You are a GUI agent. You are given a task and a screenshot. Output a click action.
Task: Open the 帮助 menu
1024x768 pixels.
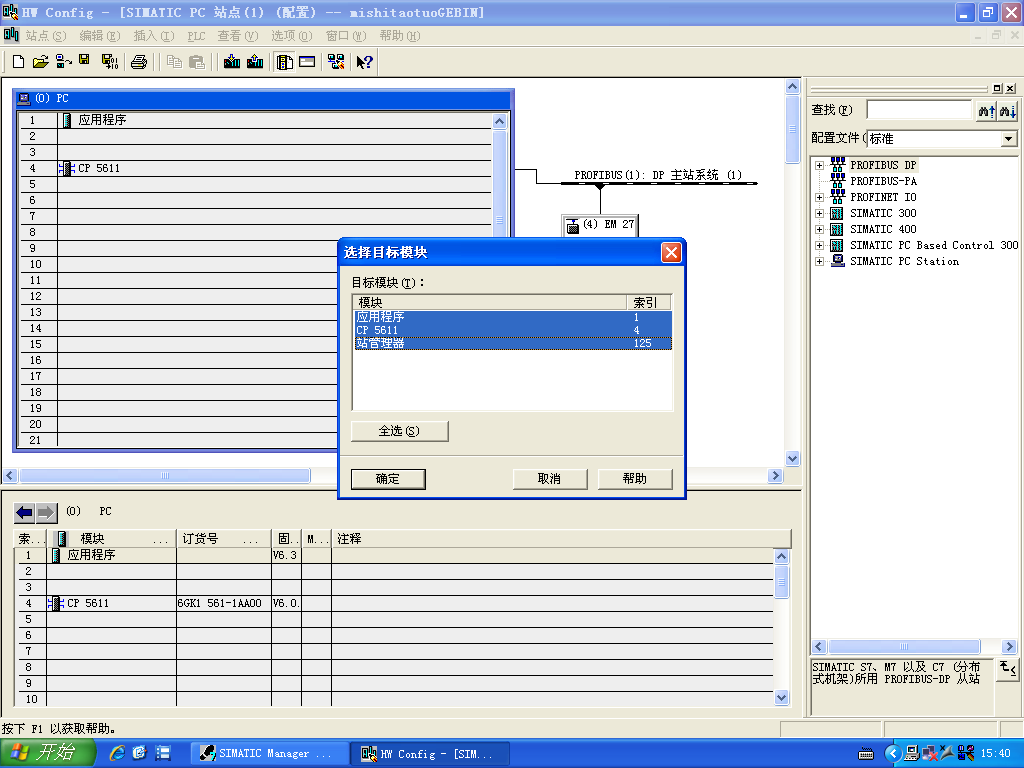coord(400,36)
